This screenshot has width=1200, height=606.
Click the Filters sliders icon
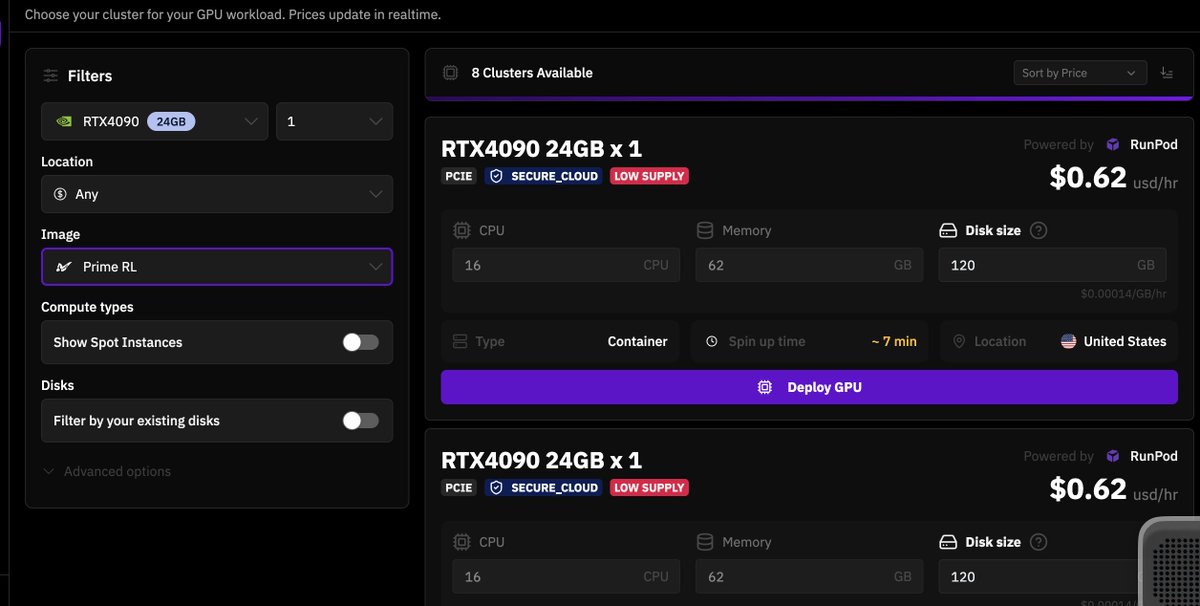coord(51,76)
